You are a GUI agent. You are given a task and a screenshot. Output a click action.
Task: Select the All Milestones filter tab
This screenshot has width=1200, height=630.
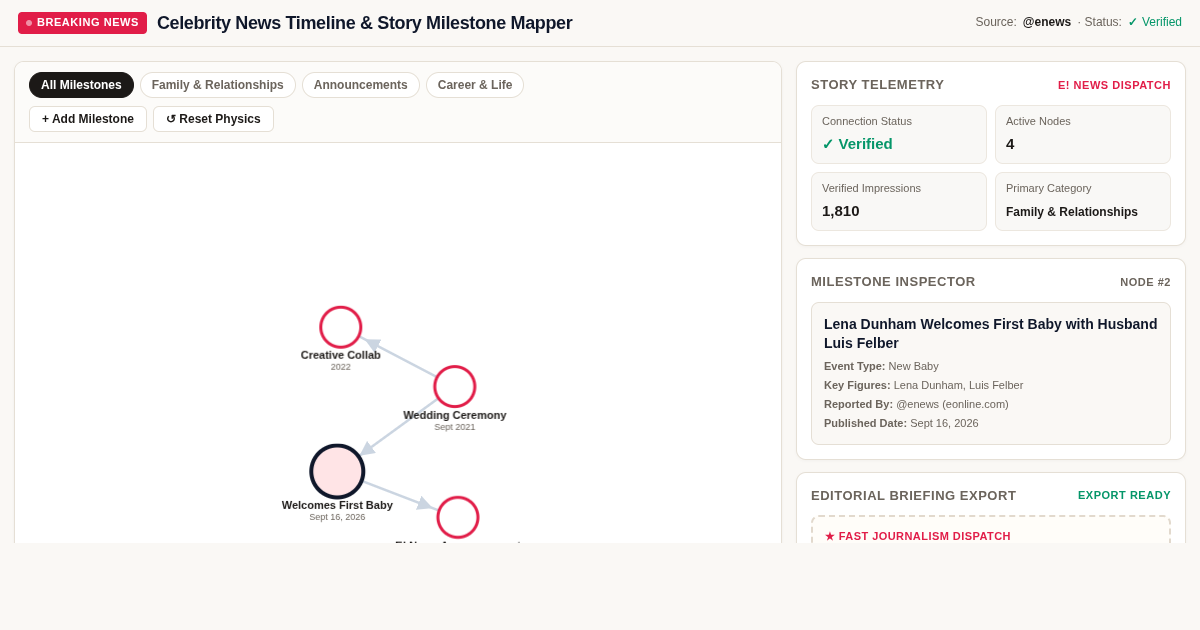tap(81, 85)
